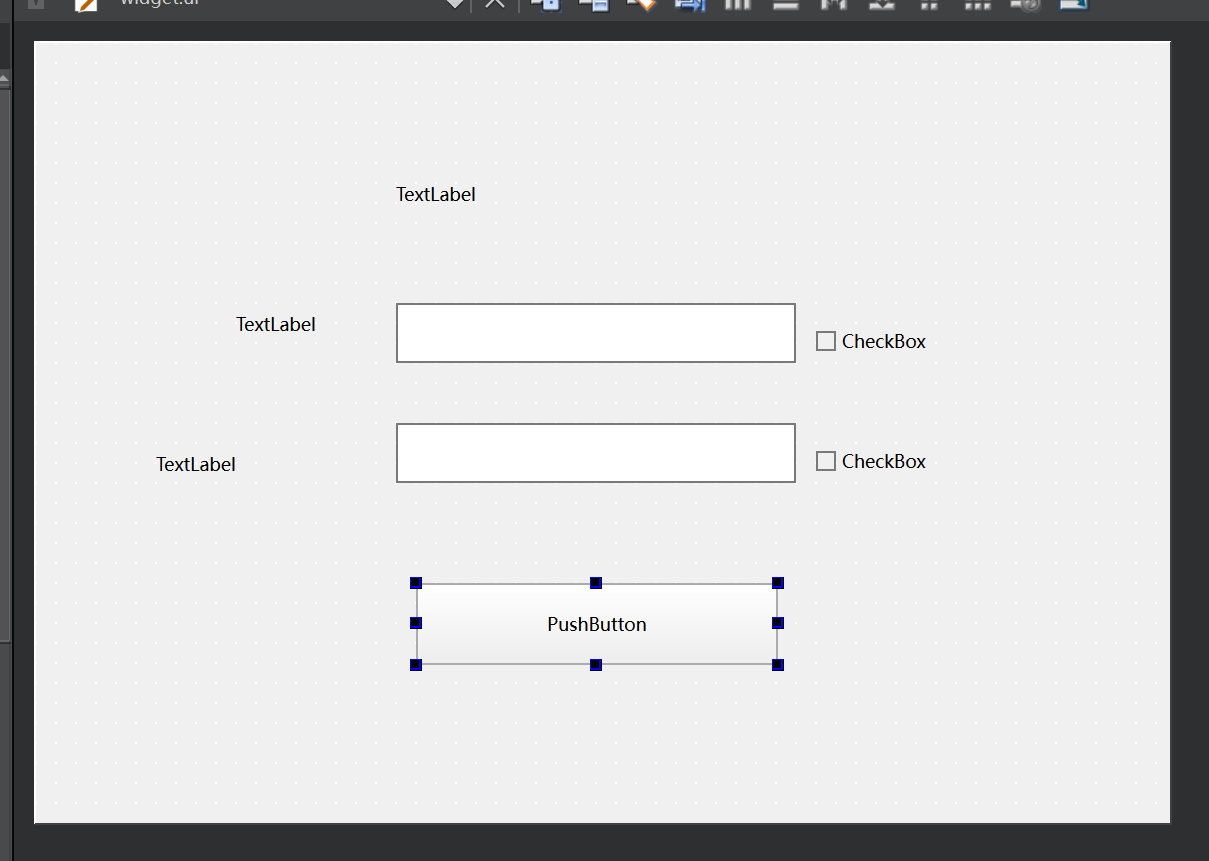Switch to Edit Buddies mode
This screenshot has width=1209, height=861.
point(641,3)
